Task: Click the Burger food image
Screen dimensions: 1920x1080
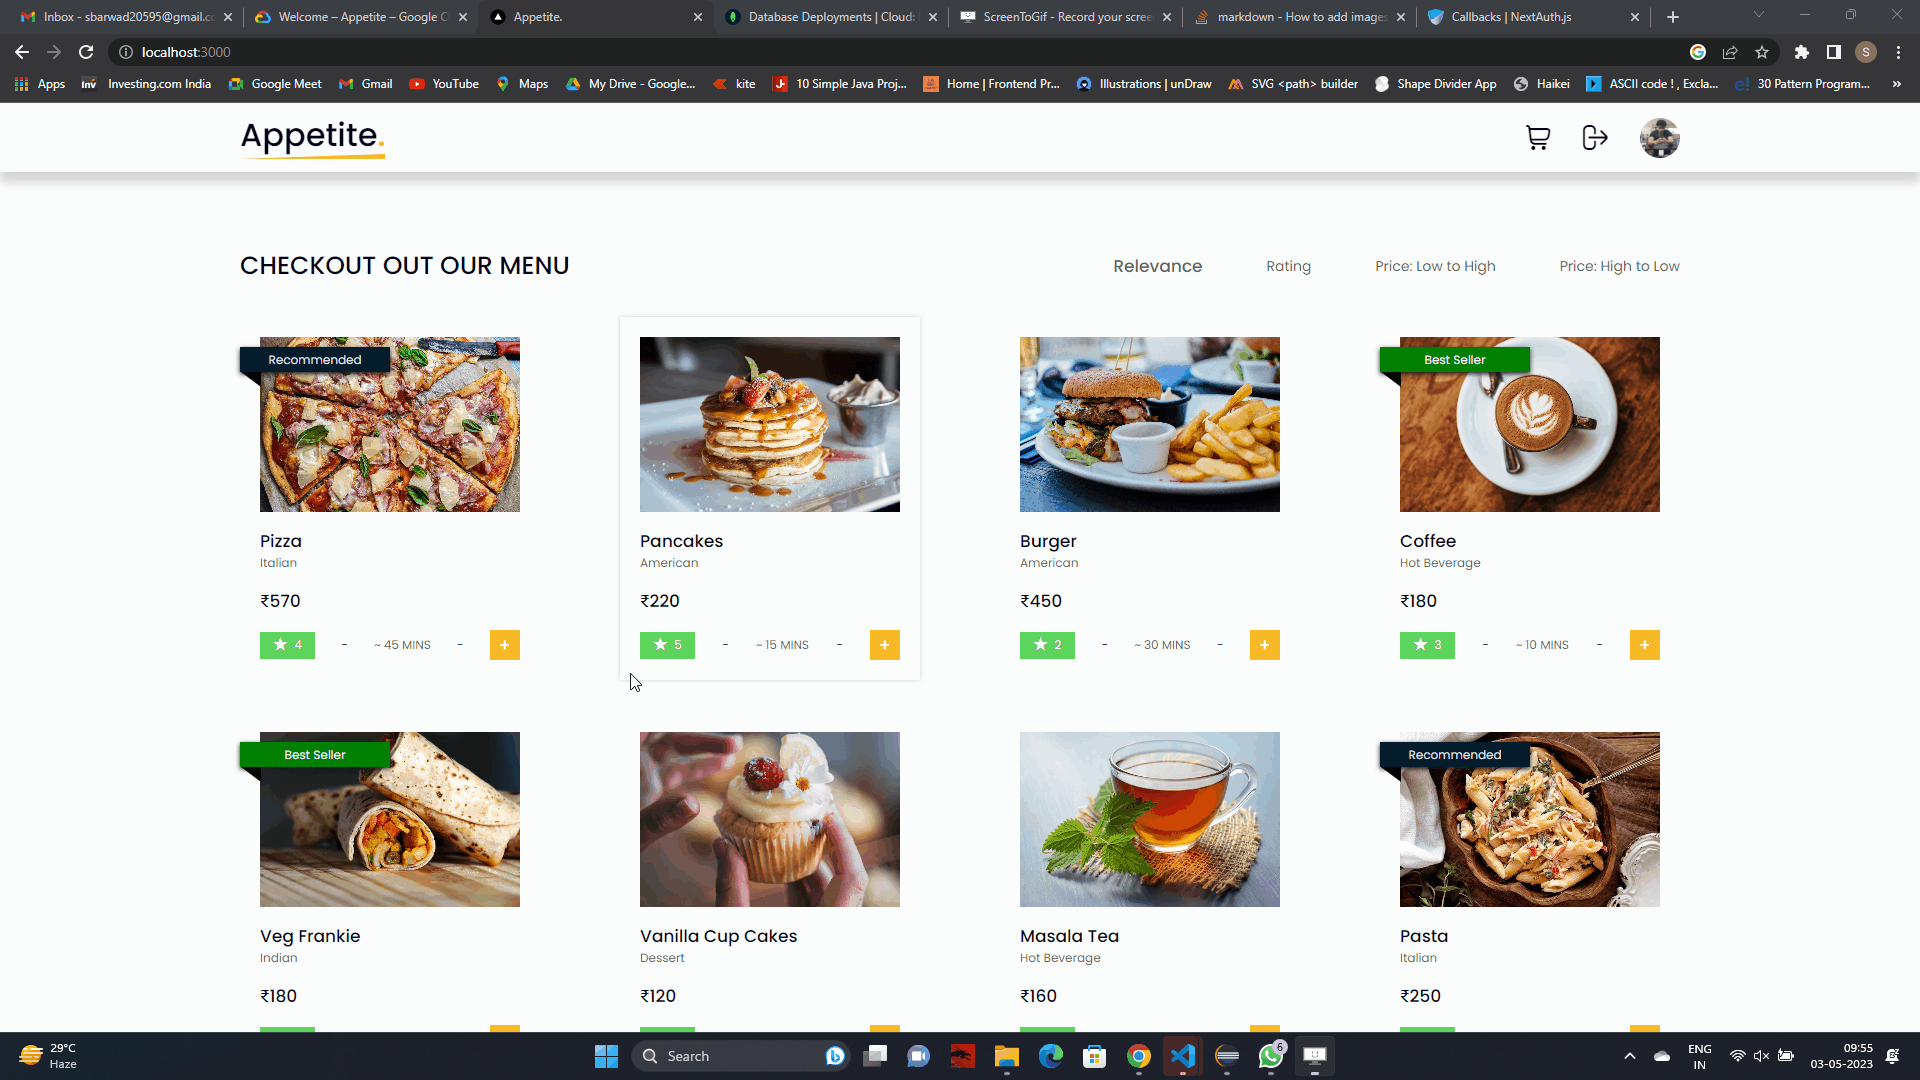Action: (x=1149, y=424)
